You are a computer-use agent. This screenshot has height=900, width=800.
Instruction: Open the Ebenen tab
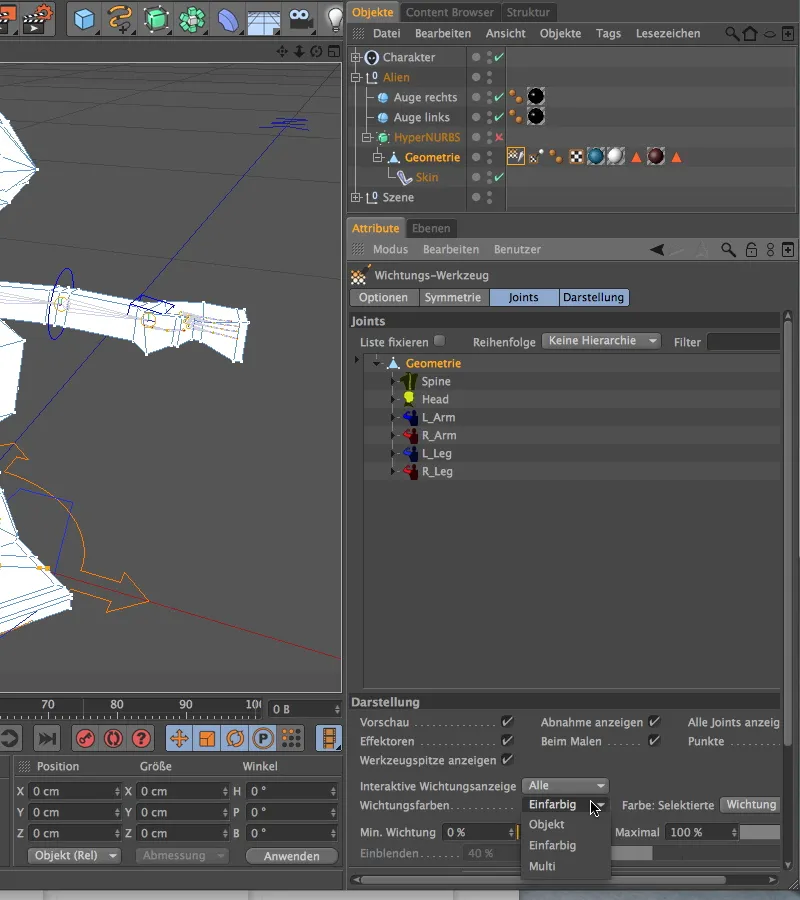[431, 228]
